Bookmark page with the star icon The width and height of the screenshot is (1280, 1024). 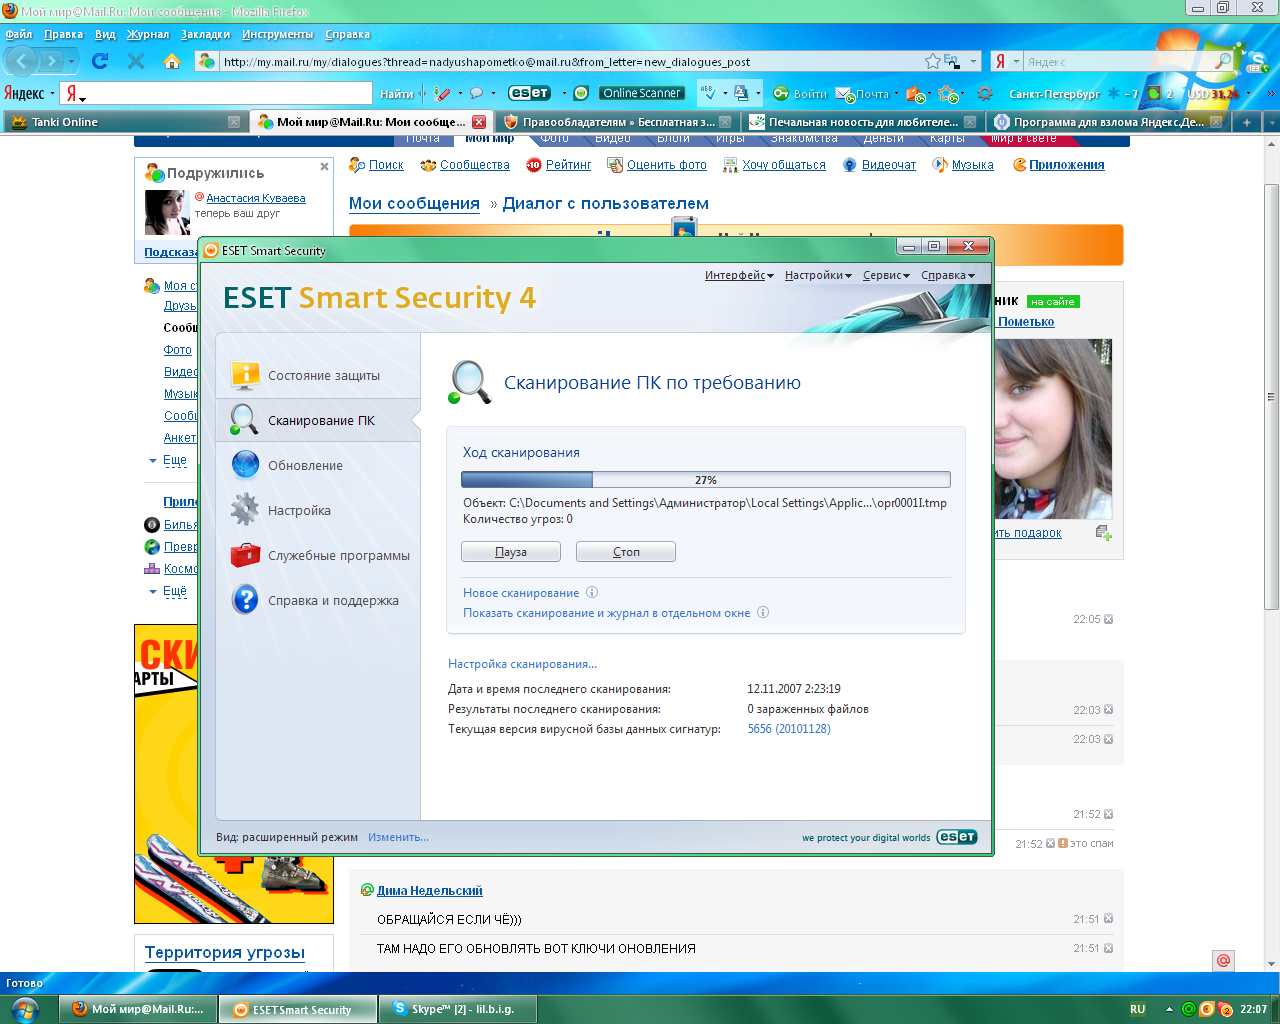pos(932,61)
